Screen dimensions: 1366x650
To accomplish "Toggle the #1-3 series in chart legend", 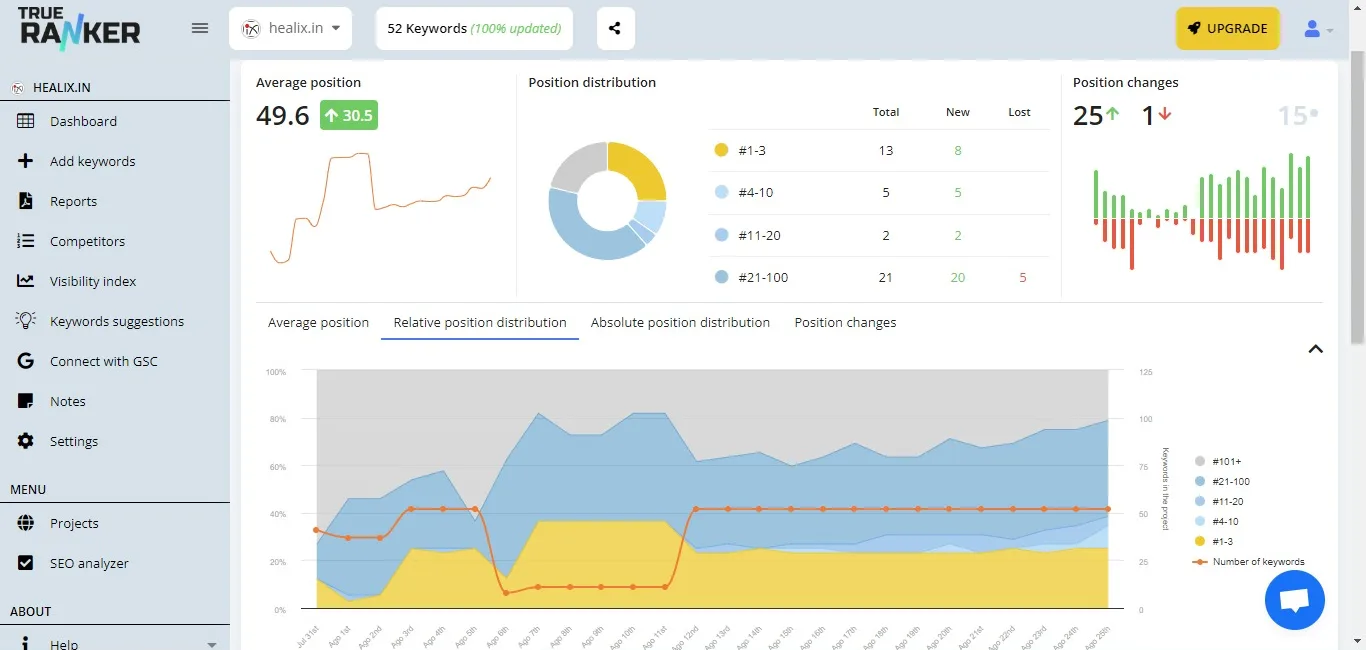I will point(1216,541).
